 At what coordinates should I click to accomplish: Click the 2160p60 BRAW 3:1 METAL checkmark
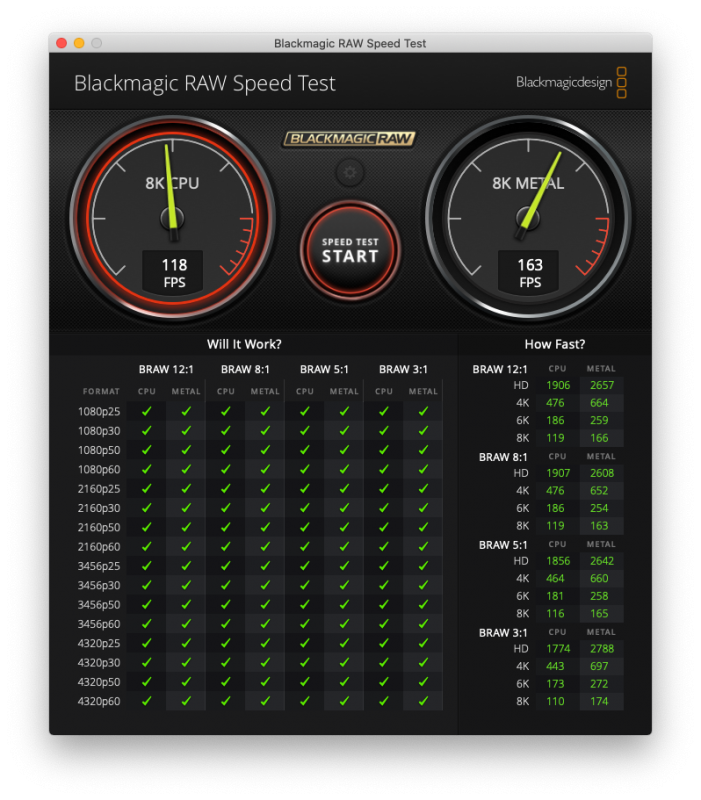(x=423, y=546)
